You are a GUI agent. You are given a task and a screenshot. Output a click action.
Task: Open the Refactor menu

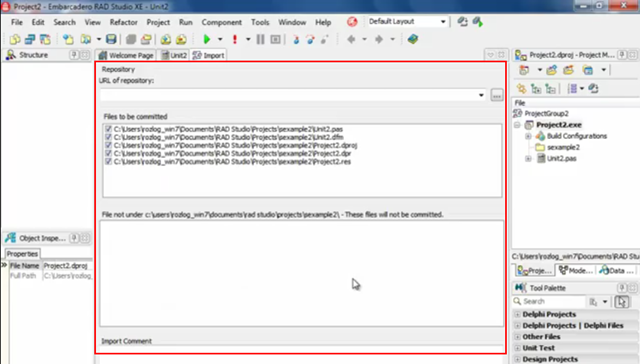click(123, 22)
